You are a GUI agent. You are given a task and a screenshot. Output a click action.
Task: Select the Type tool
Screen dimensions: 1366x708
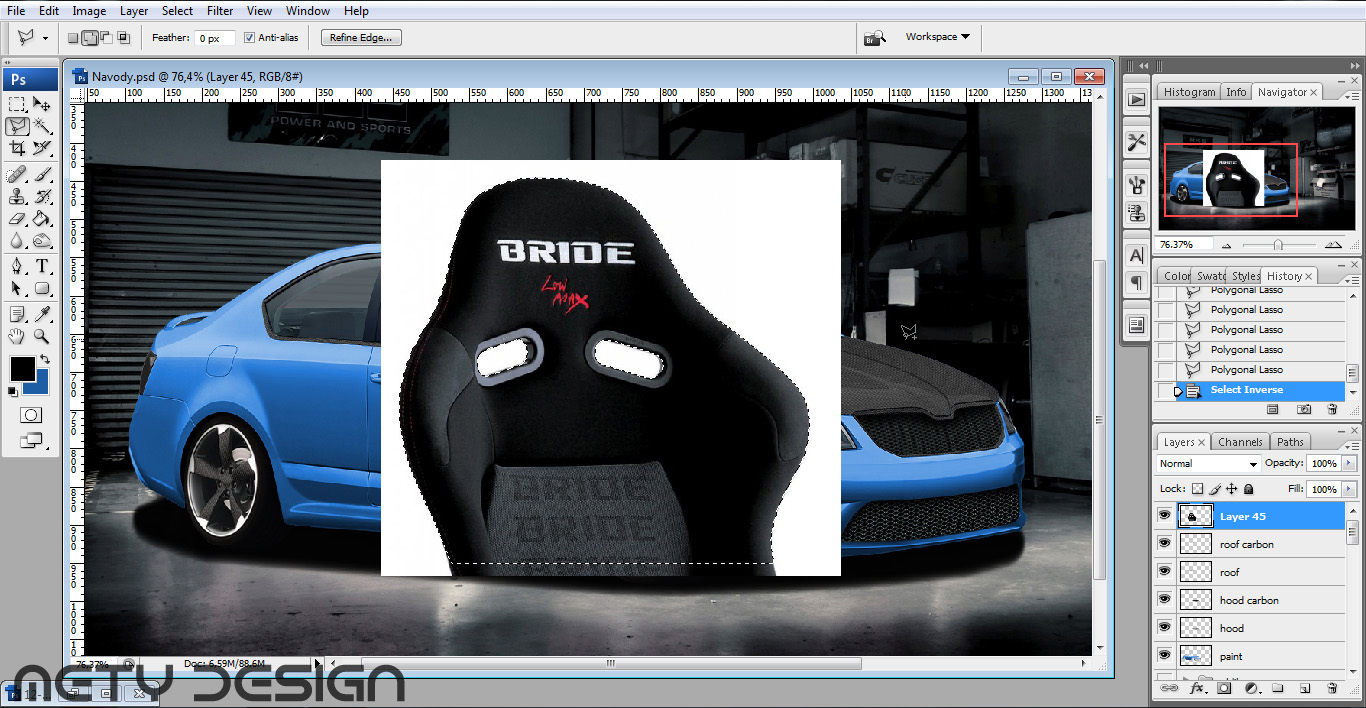point(42,266)
